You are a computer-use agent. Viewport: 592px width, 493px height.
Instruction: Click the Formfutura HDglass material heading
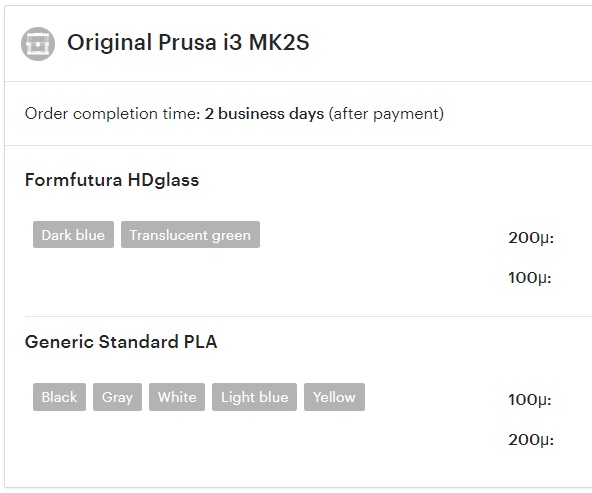coord(112,180)
